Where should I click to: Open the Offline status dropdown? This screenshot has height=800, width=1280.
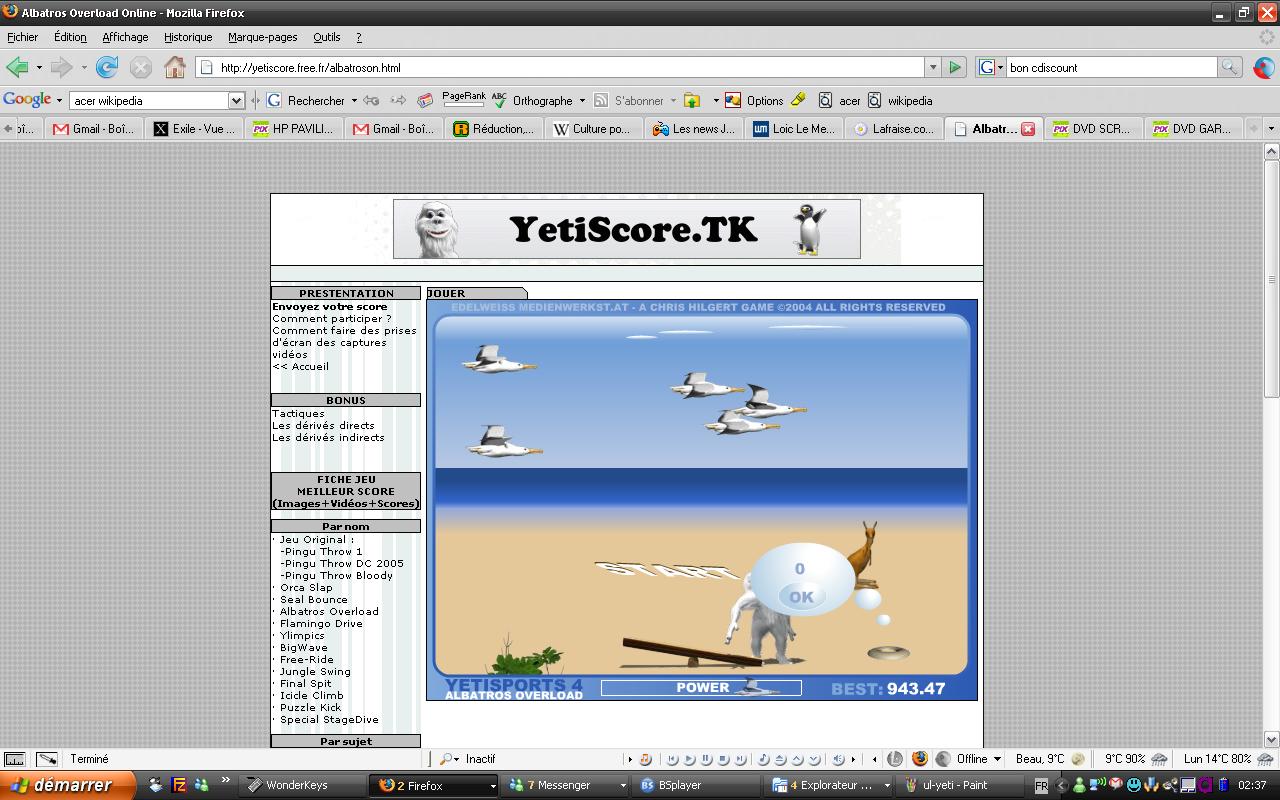pos(979,759)
